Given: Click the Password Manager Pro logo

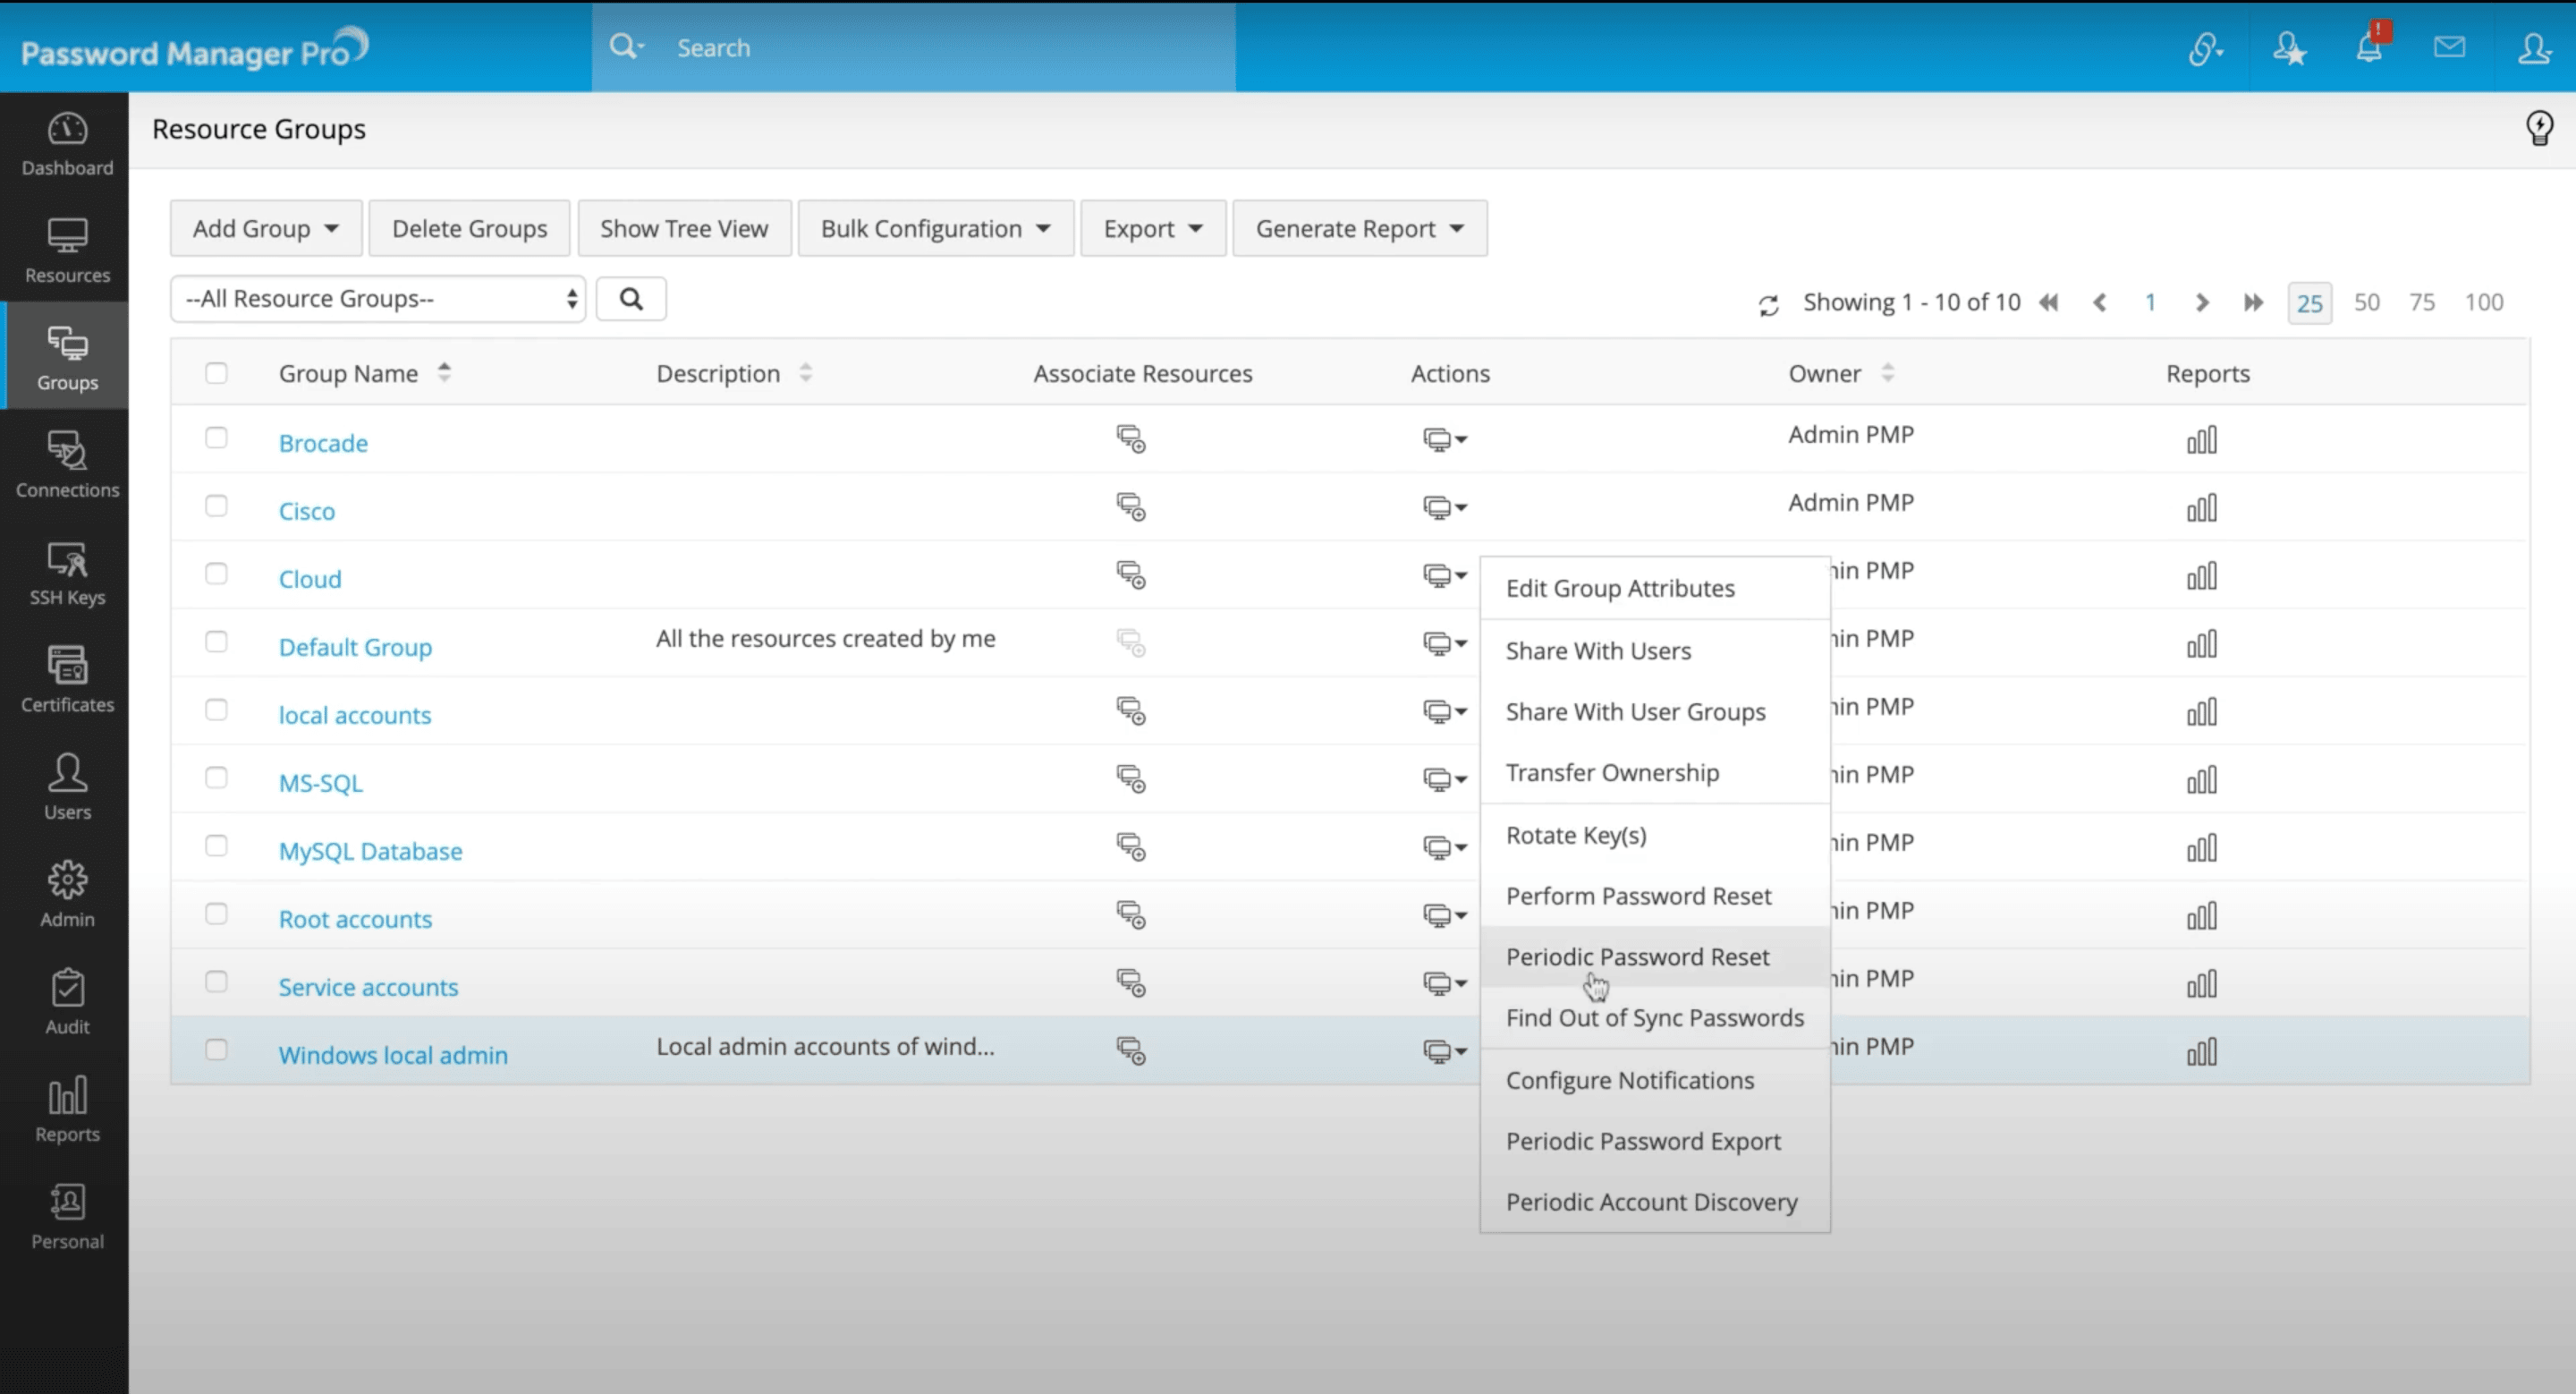Looking at the screenshot, I should 195,48.
